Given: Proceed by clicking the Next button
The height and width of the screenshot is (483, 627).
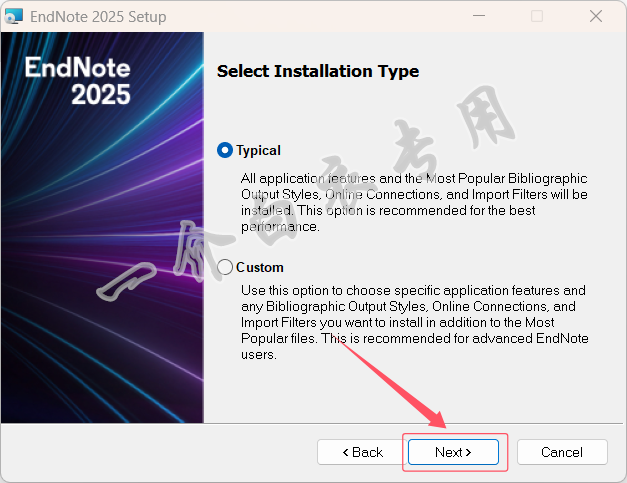Looking at the screenshot, I should (x=453, y=452).
